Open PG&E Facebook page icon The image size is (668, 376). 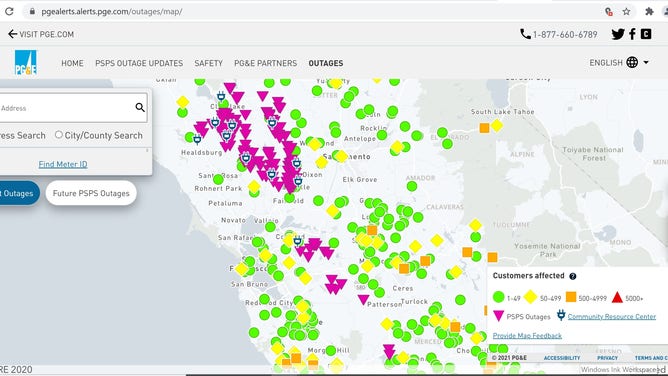[632, 34]
